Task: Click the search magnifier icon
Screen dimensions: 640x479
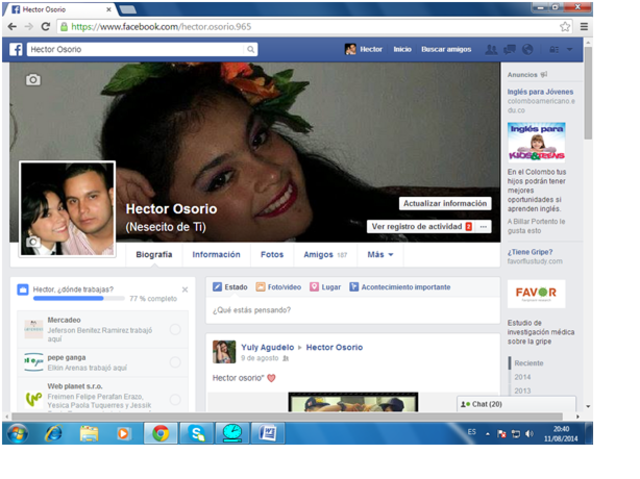Action: pyautogui.click(x=251, y=49)
